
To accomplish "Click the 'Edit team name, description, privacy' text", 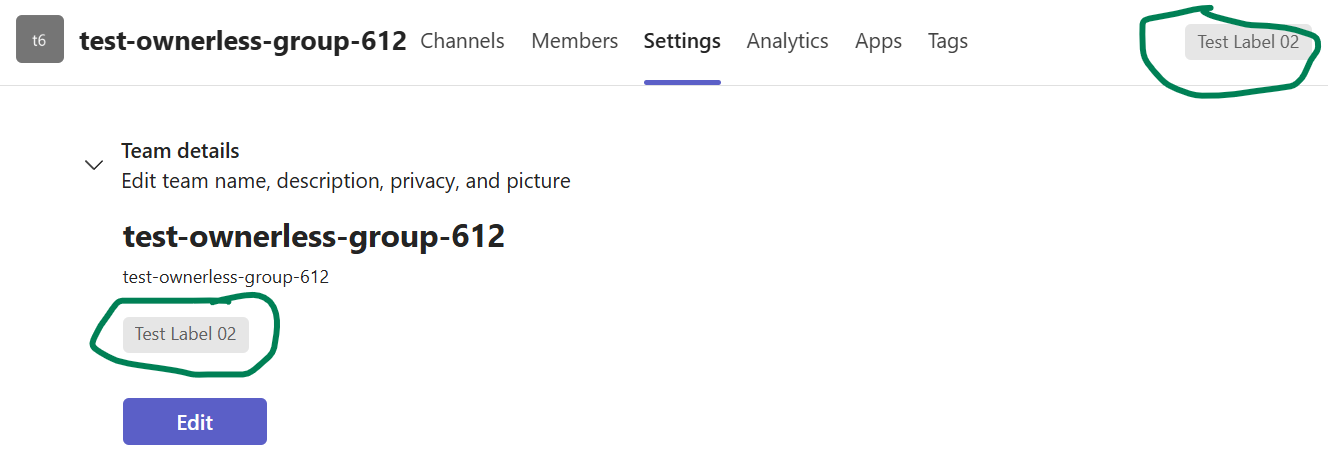I will click(346, 182).
